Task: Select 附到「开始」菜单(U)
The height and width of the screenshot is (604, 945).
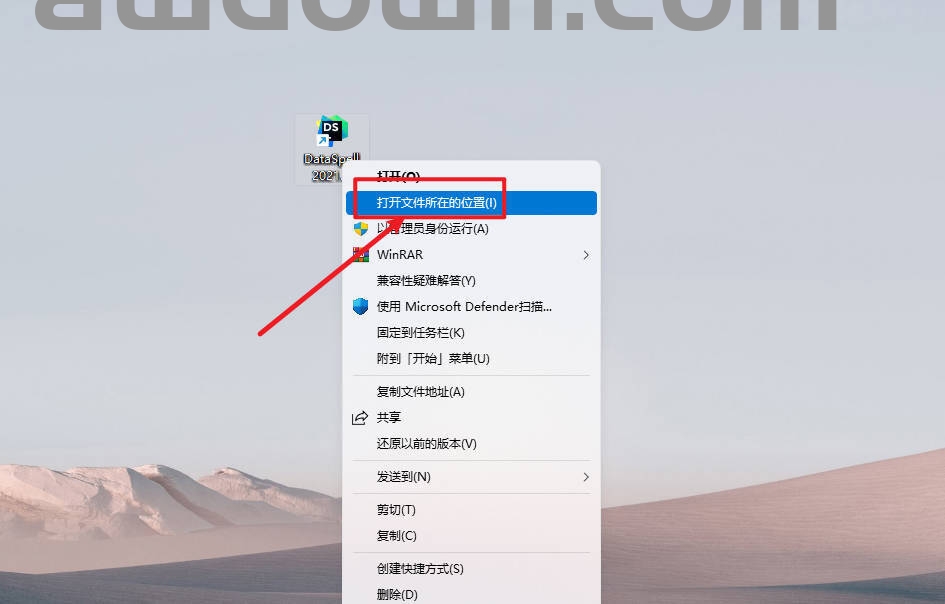Action: 471,359
